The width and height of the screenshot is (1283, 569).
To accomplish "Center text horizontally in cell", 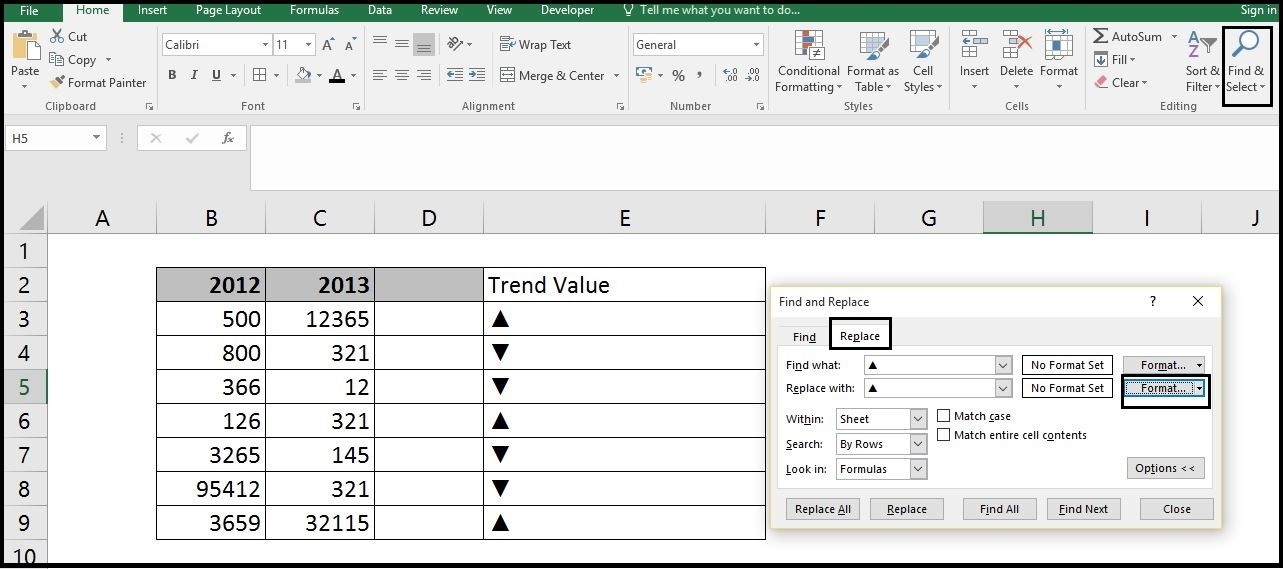I will pyautogui.click(x=402, y=75).
